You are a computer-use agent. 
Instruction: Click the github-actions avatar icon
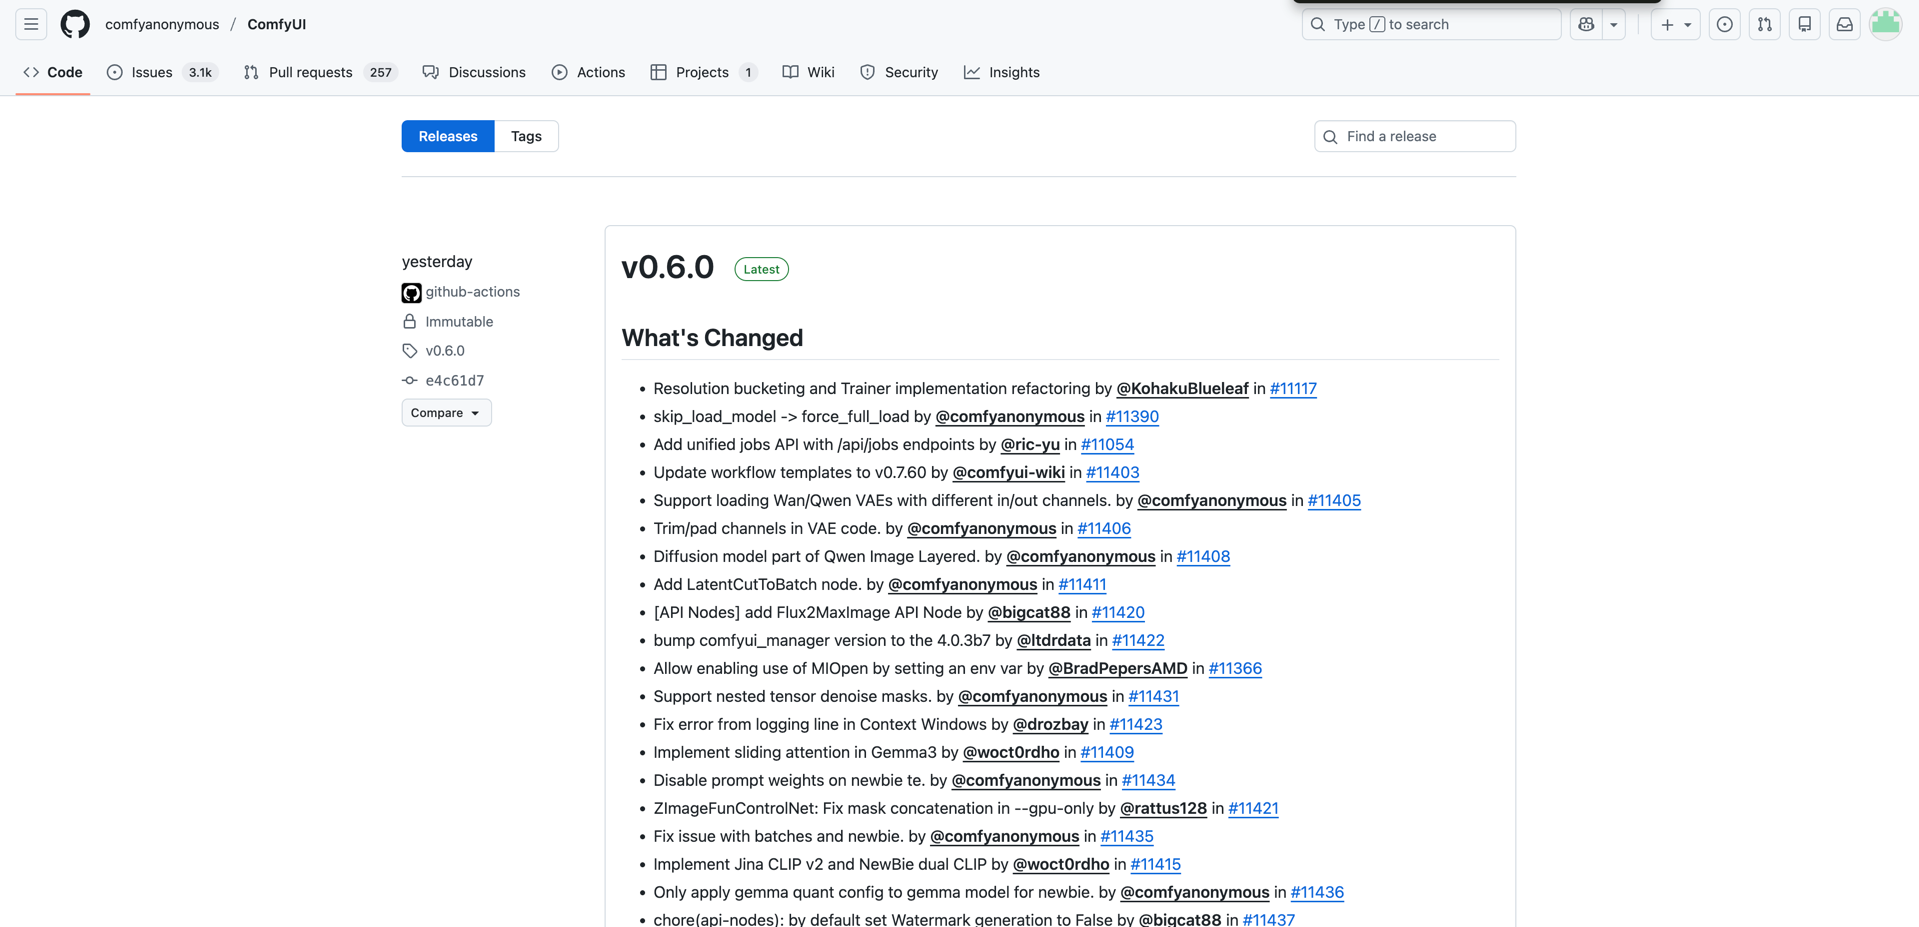click(411, 292)
